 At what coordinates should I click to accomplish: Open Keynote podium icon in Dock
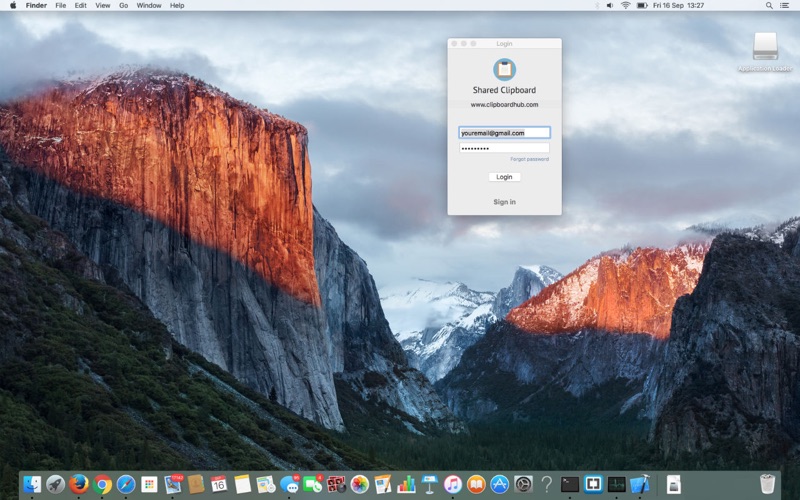(430, 484)
